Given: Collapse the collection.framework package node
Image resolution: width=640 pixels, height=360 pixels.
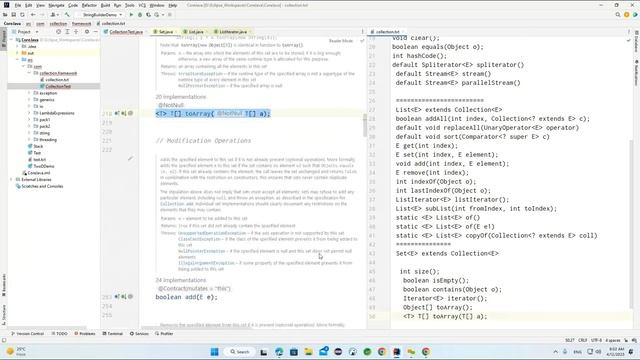Looking at the screenshot, I should click(x=29, y=73).
